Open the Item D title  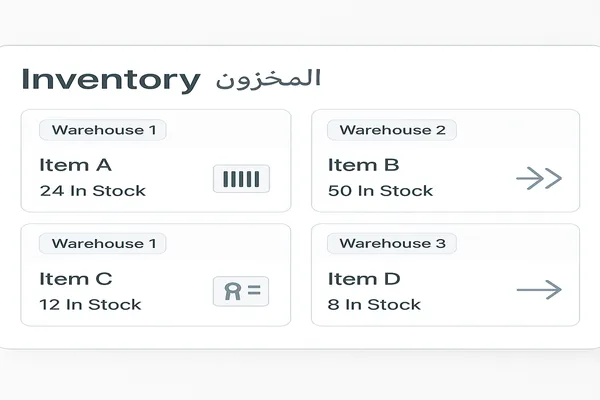pos(365,278)
